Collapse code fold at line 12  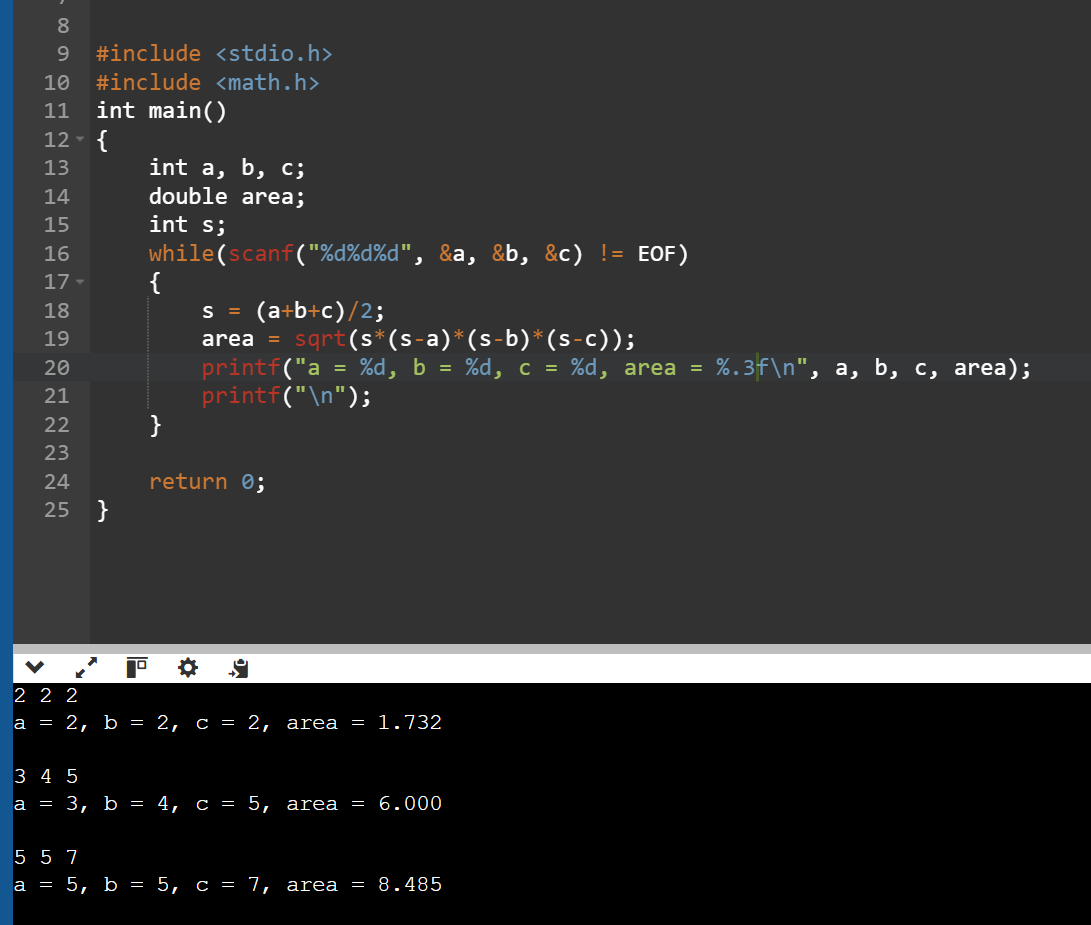click(x=80, y=139)
